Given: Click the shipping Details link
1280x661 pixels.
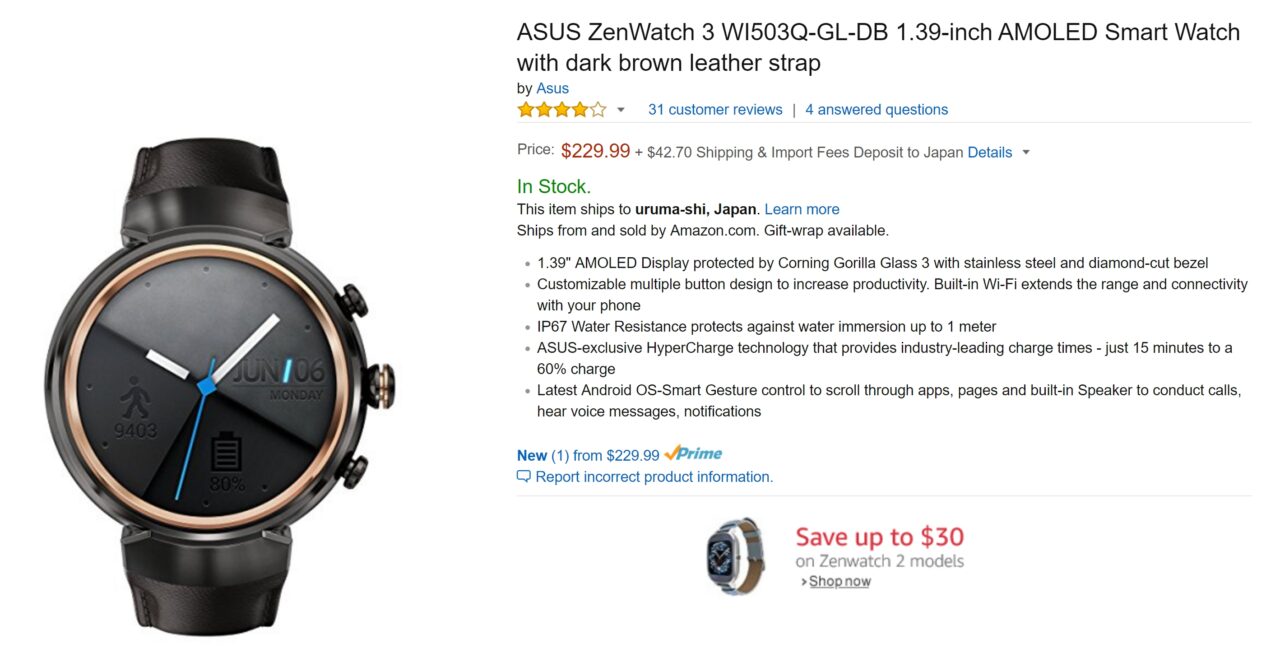Looking at the screenshot, I should click(x=989, y=153).
